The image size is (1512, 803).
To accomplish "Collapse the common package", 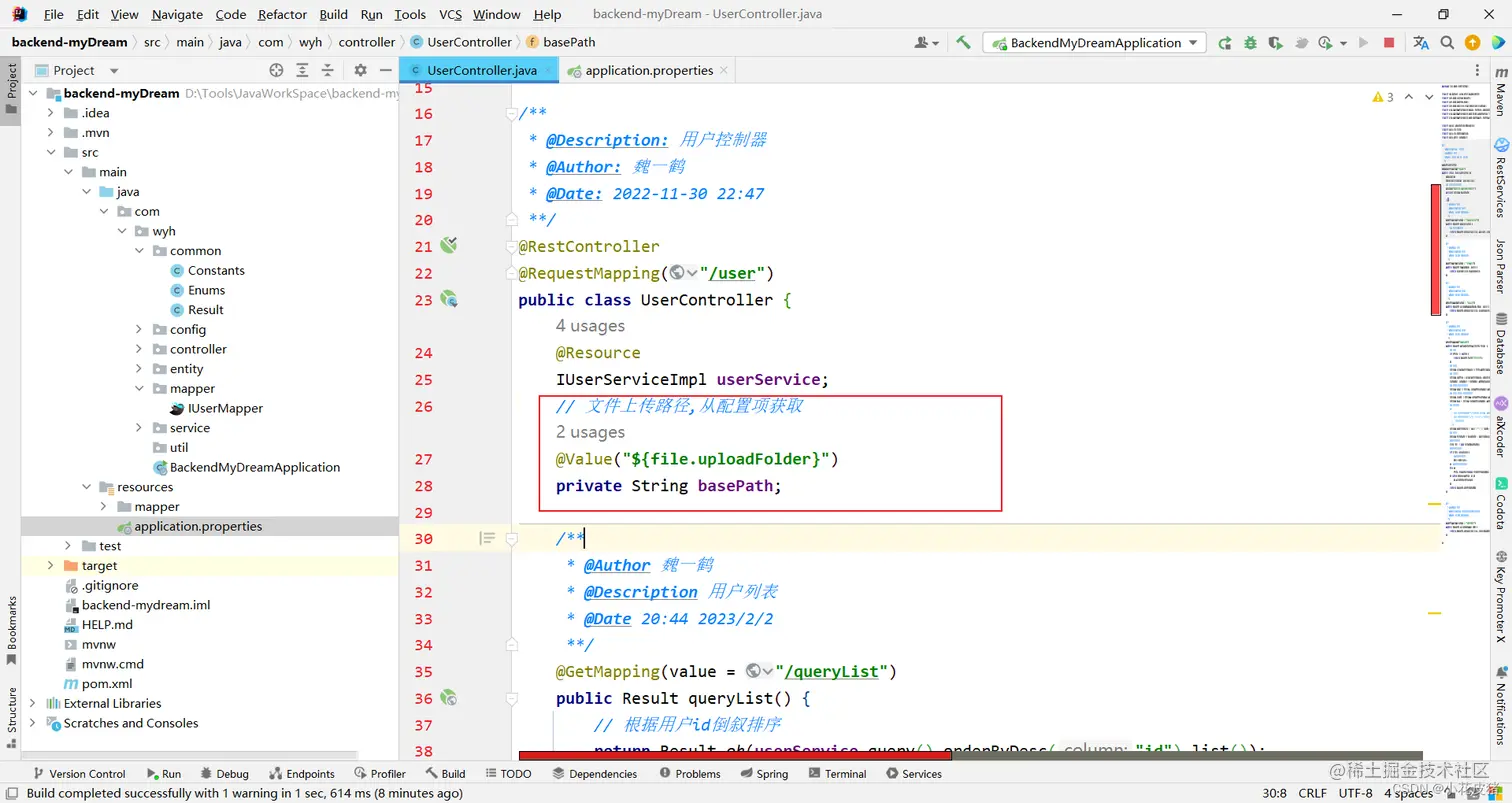I will [139, 251].
